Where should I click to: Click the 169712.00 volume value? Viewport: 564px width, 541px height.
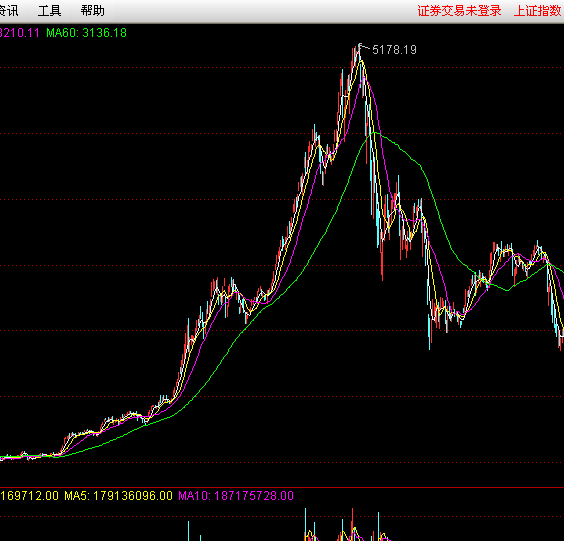[29, 496]
